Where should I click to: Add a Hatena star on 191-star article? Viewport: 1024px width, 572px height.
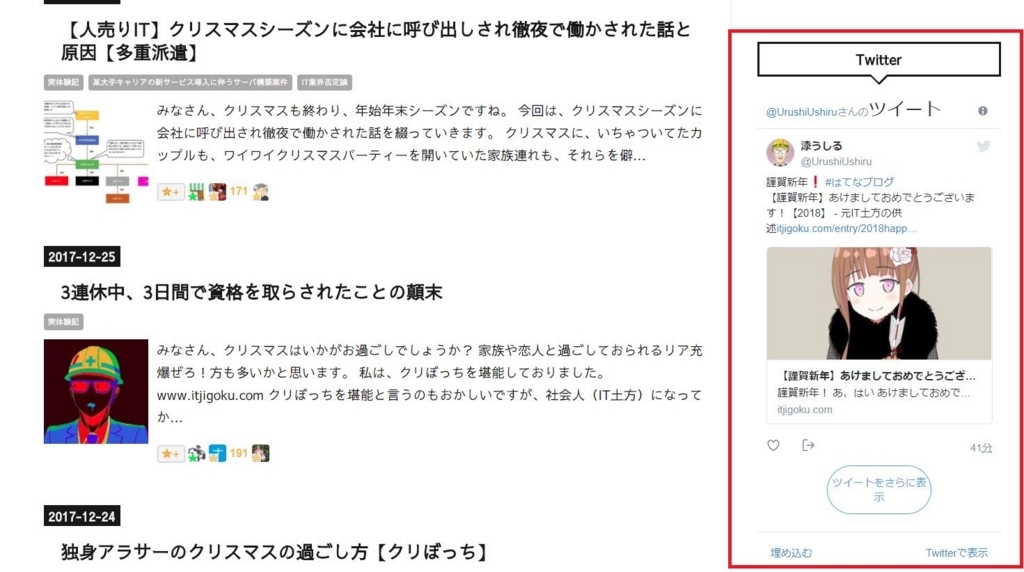coord(171,453)
